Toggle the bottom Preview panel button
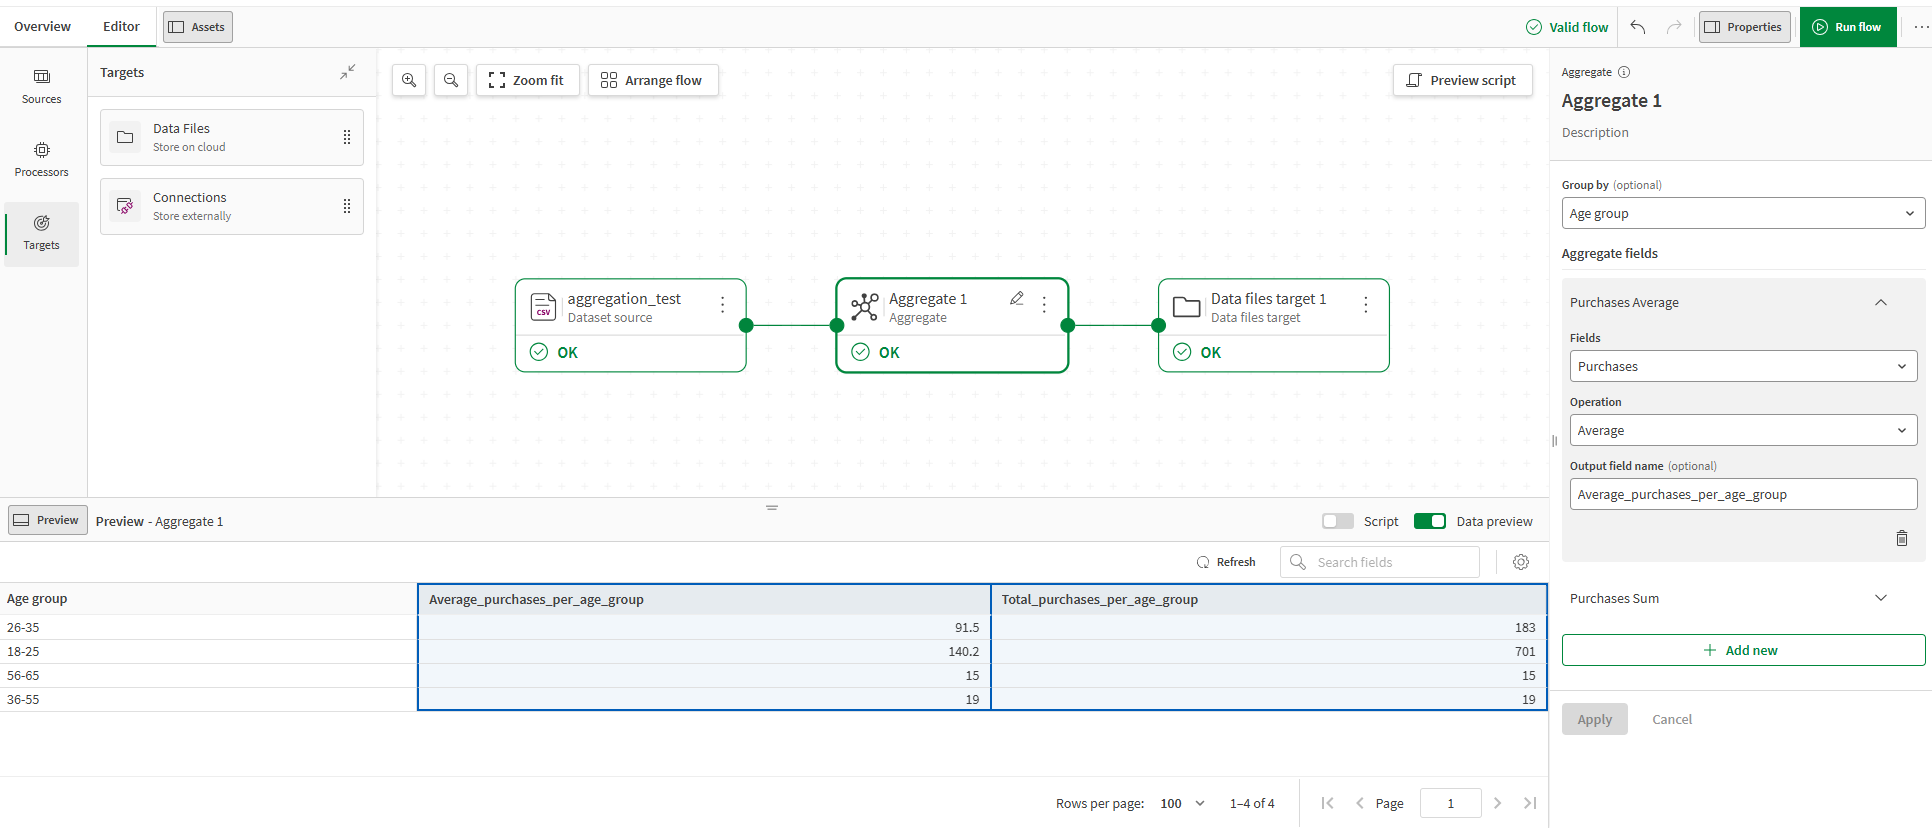 click(47, 520)
